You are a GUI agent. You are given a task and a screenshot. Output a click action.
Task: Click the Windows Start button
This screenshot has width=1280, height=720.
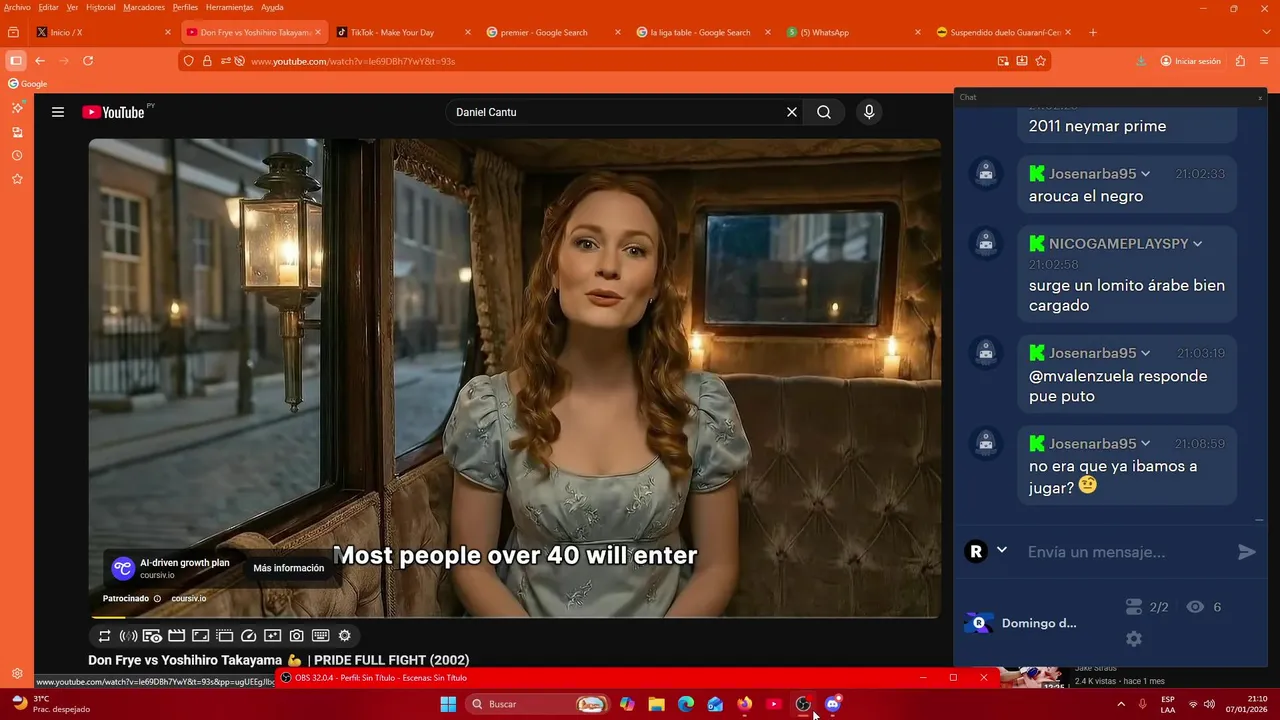tap(448, 704)
